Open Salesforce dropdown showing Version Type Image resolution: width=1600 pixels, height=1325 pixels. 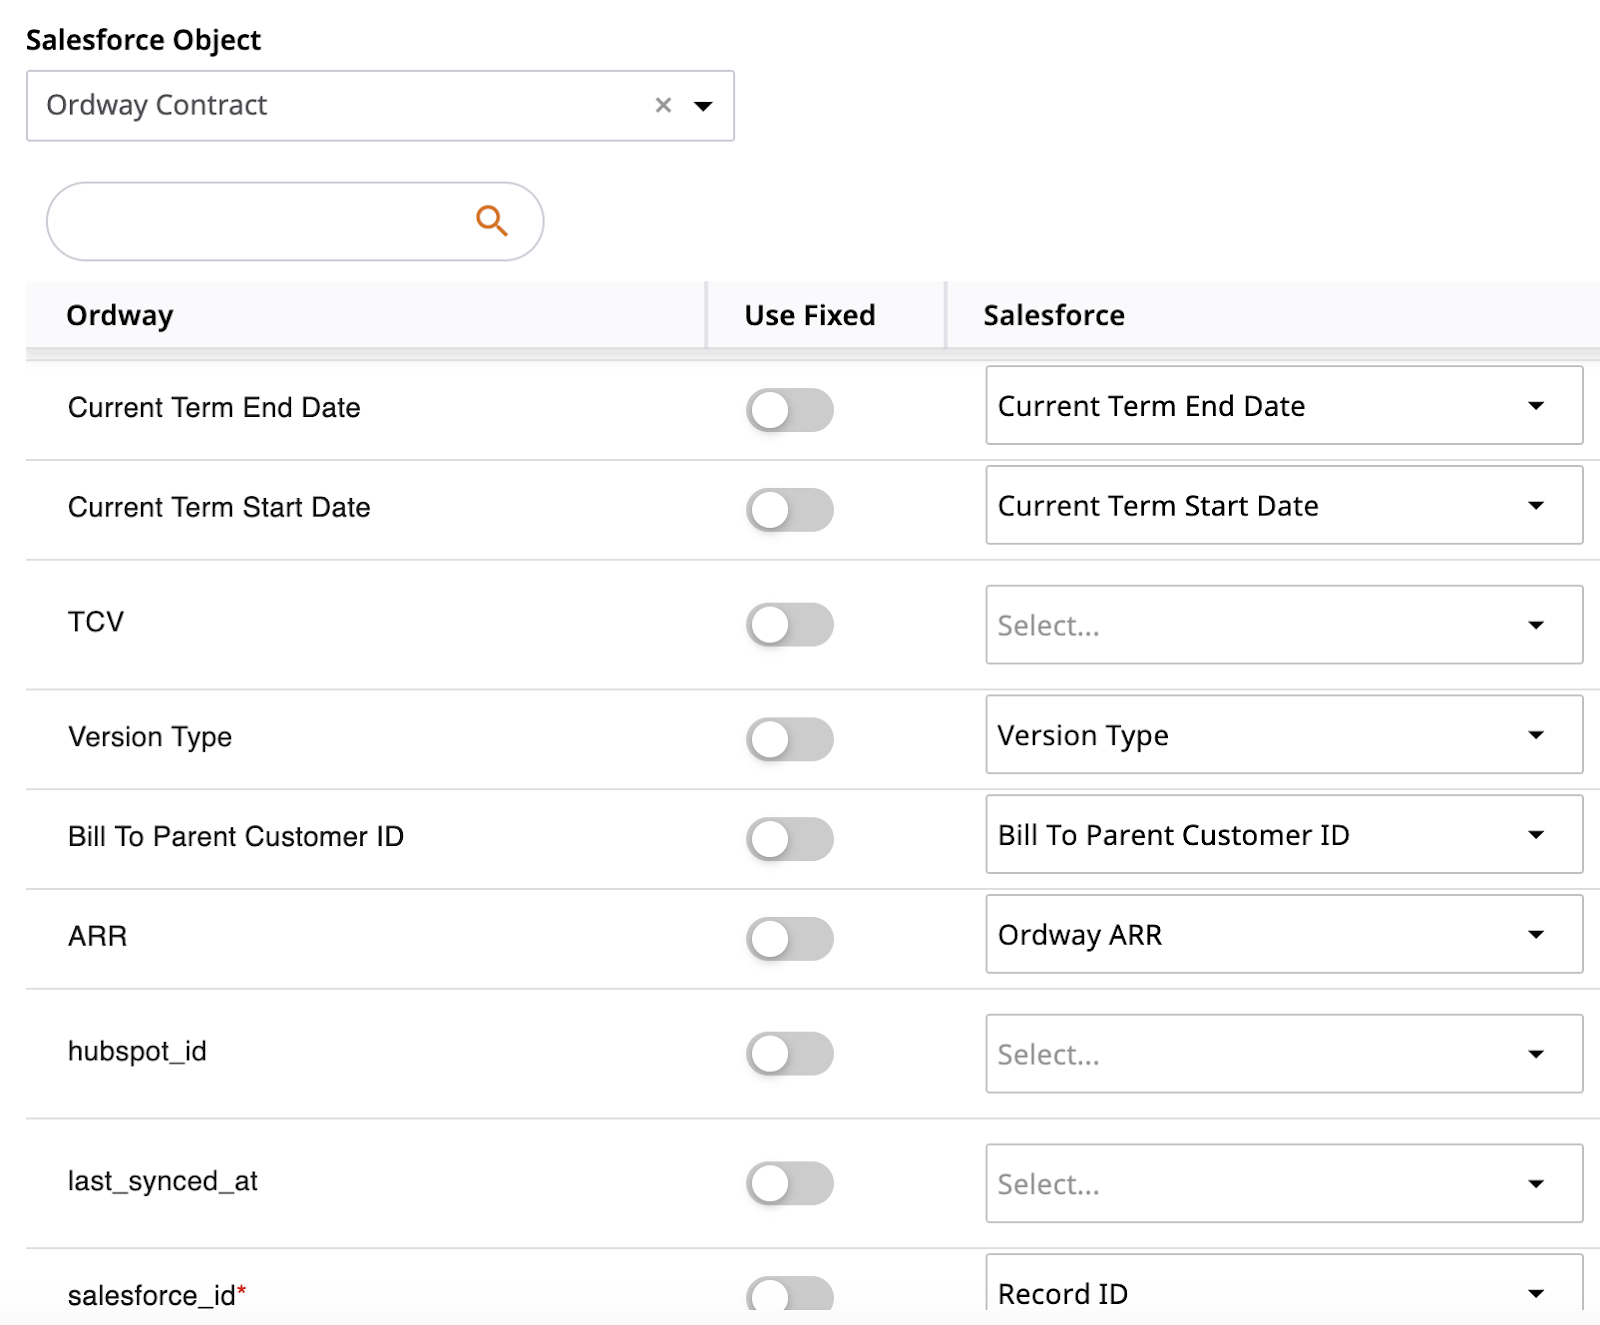point(1284,735)
